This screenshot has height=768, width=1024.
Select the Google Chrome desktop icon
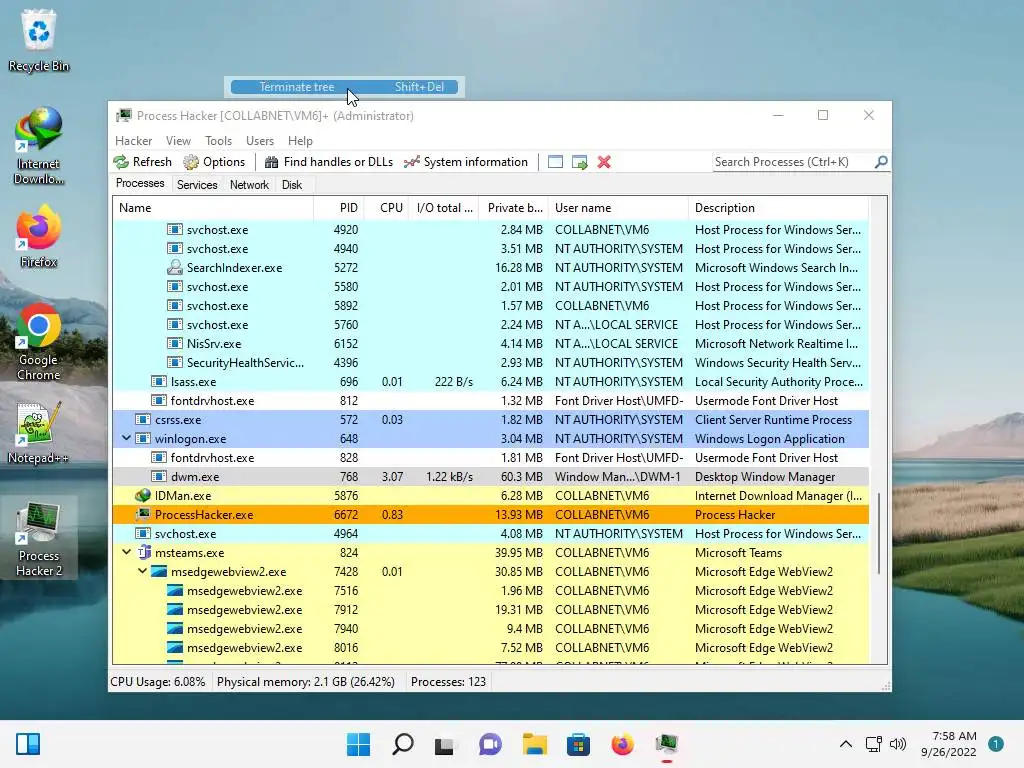(x=39, y=342)
